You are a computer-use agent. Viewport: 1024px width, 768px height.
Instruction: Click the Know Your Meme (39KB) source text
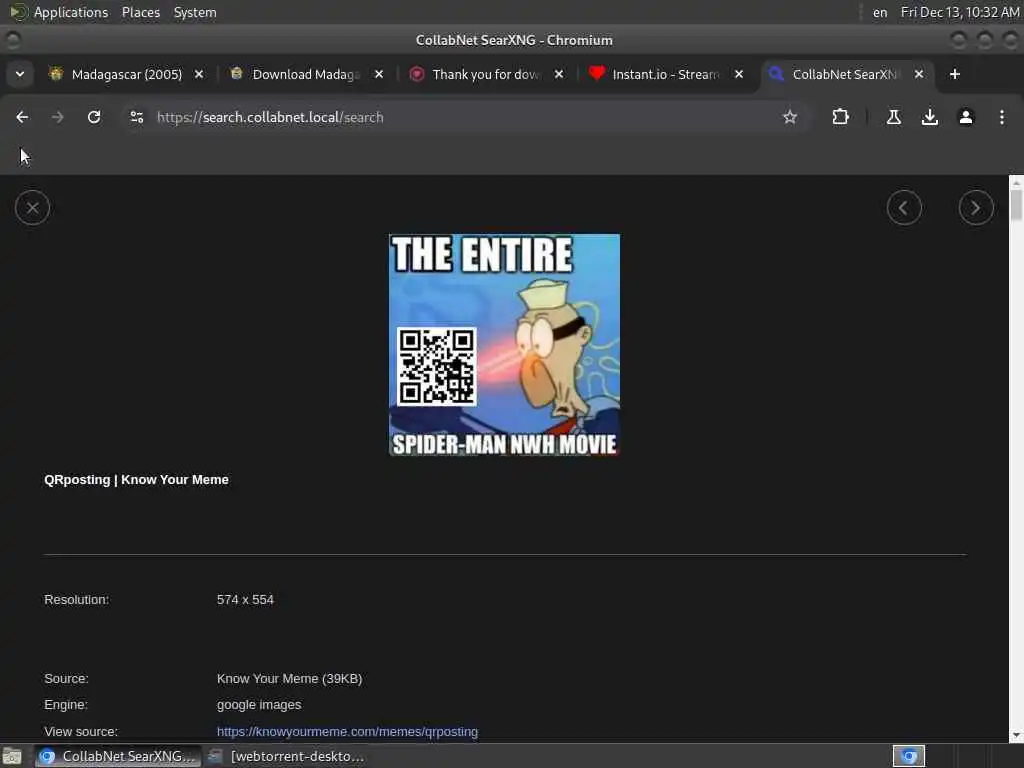tap(289, 679)
